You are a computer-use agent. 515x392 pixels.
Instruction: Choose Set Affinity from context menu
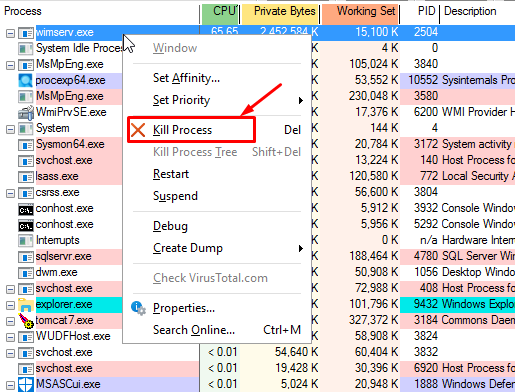pyautogui.click(x=217, y=78)
